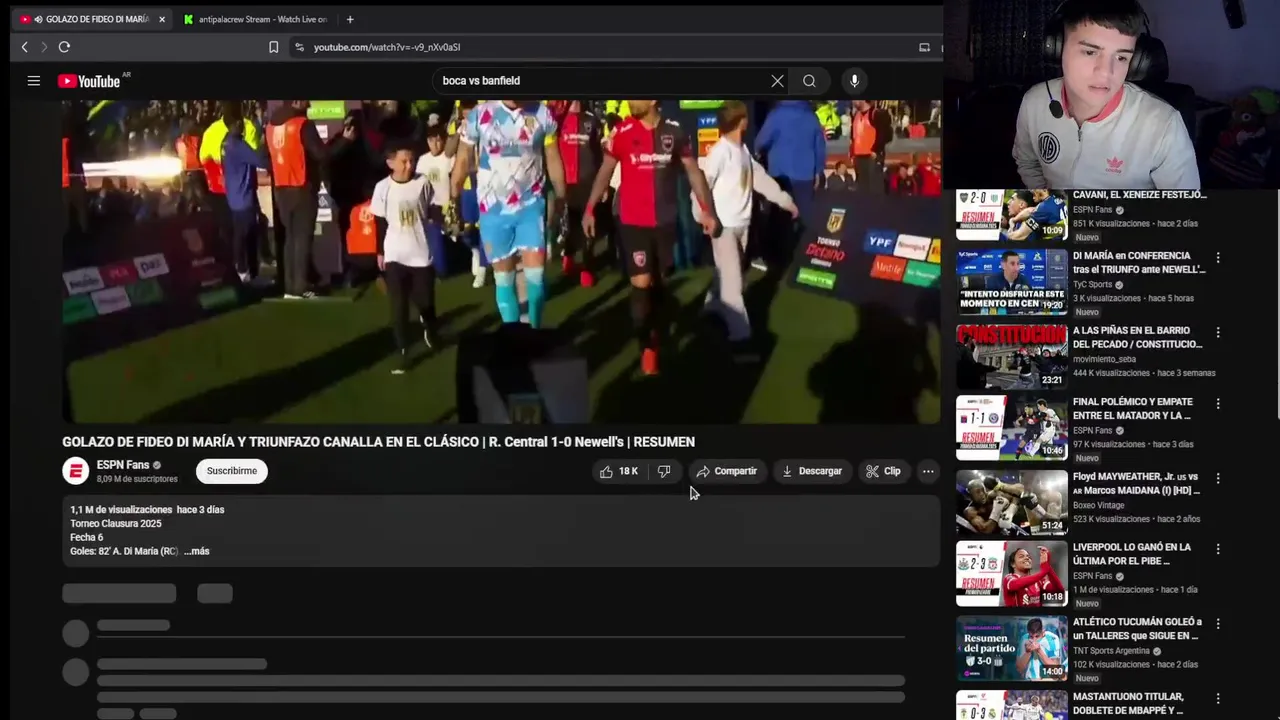Visit the Boxeo Vintage channel name
1280x720 pixels.
[x=1101, y=506]
